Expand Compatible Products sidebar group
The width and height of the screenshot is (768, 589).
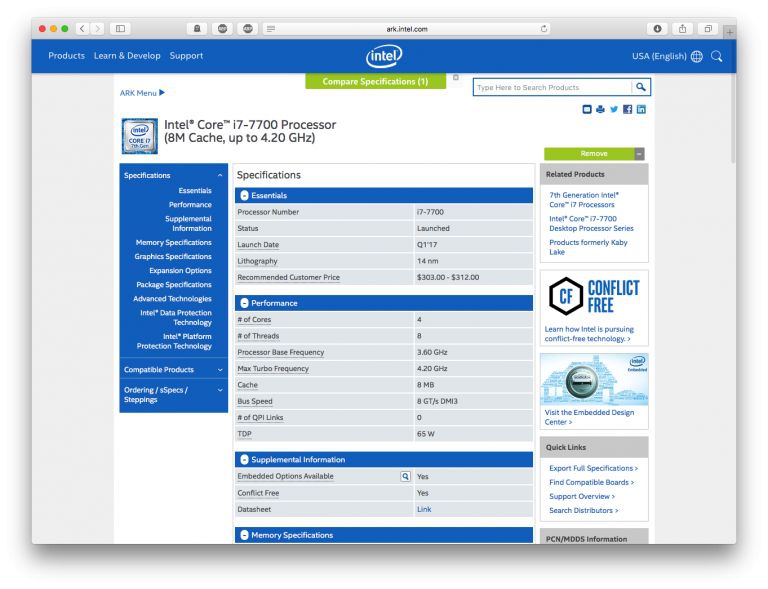coord(220,370)
